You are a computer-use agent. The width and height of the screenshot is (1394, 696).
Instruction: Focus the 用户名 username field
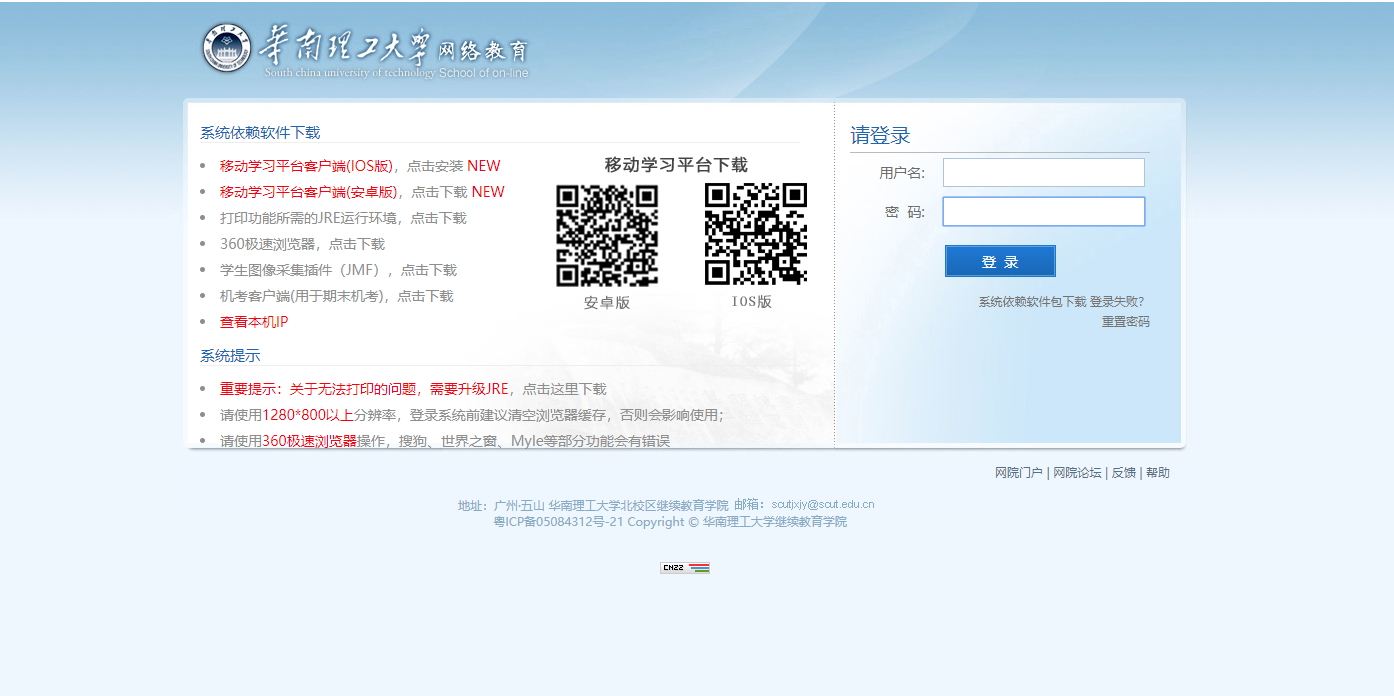click(1044, 173)
